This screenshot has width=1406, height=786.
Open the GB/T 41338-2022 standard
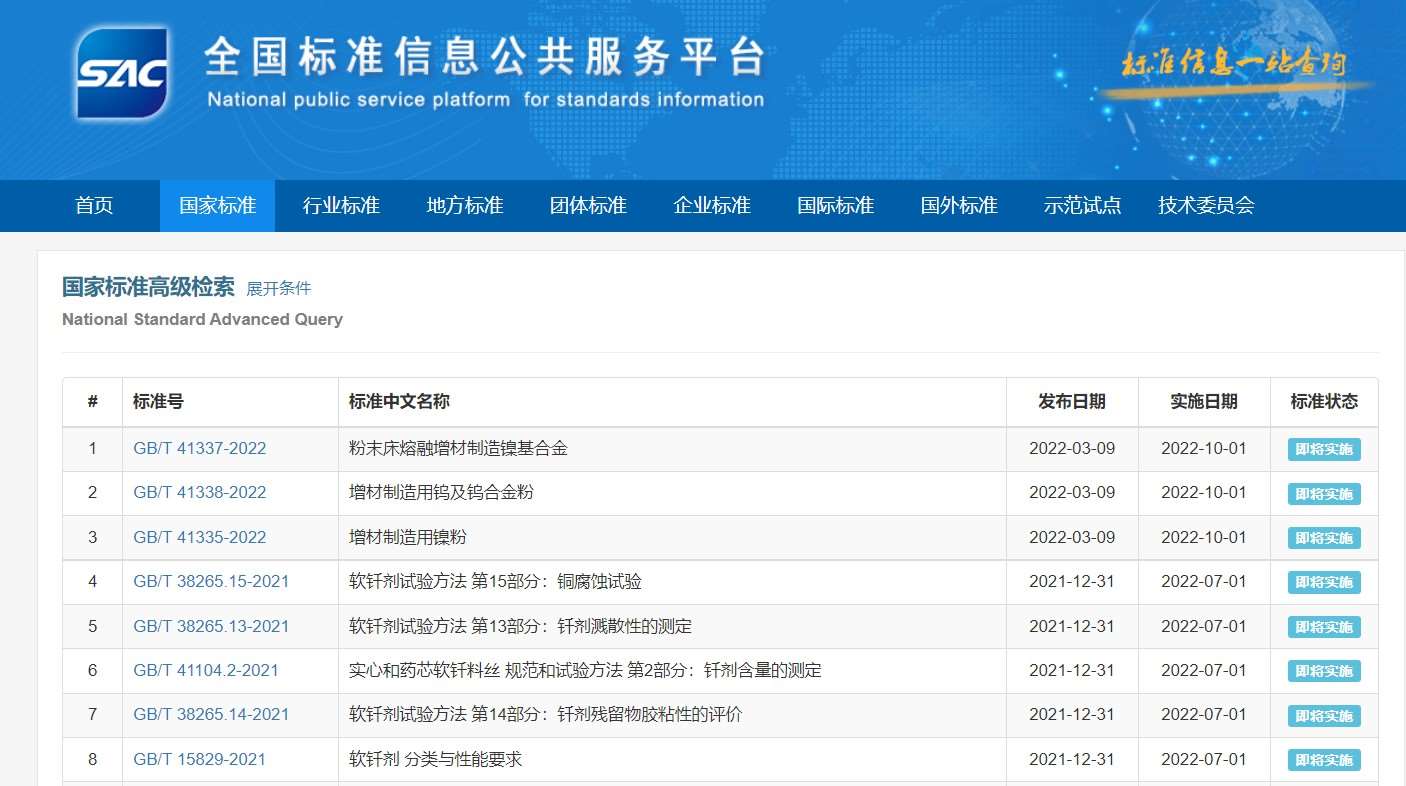tap(200, 493)
